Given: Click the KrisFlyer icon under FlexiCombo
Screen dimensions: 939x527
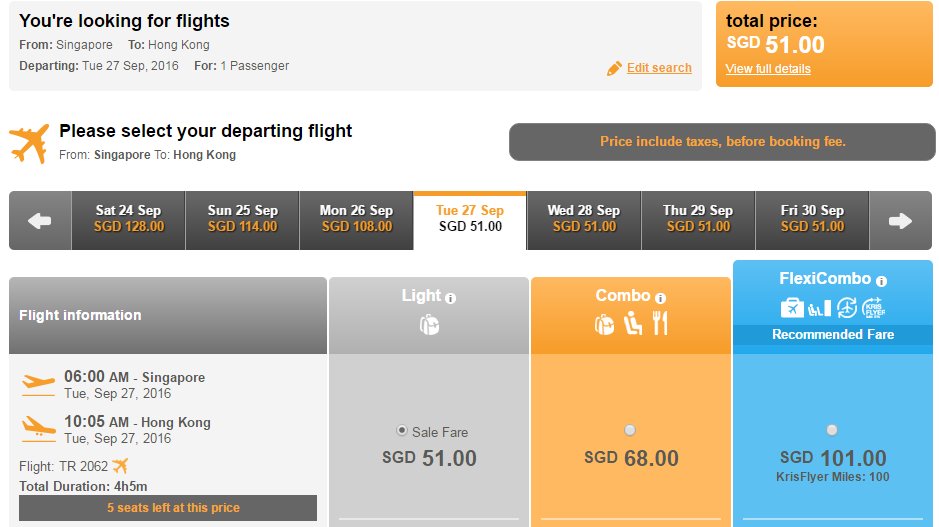Looking at the screenshot, I should tap(874, 308).
